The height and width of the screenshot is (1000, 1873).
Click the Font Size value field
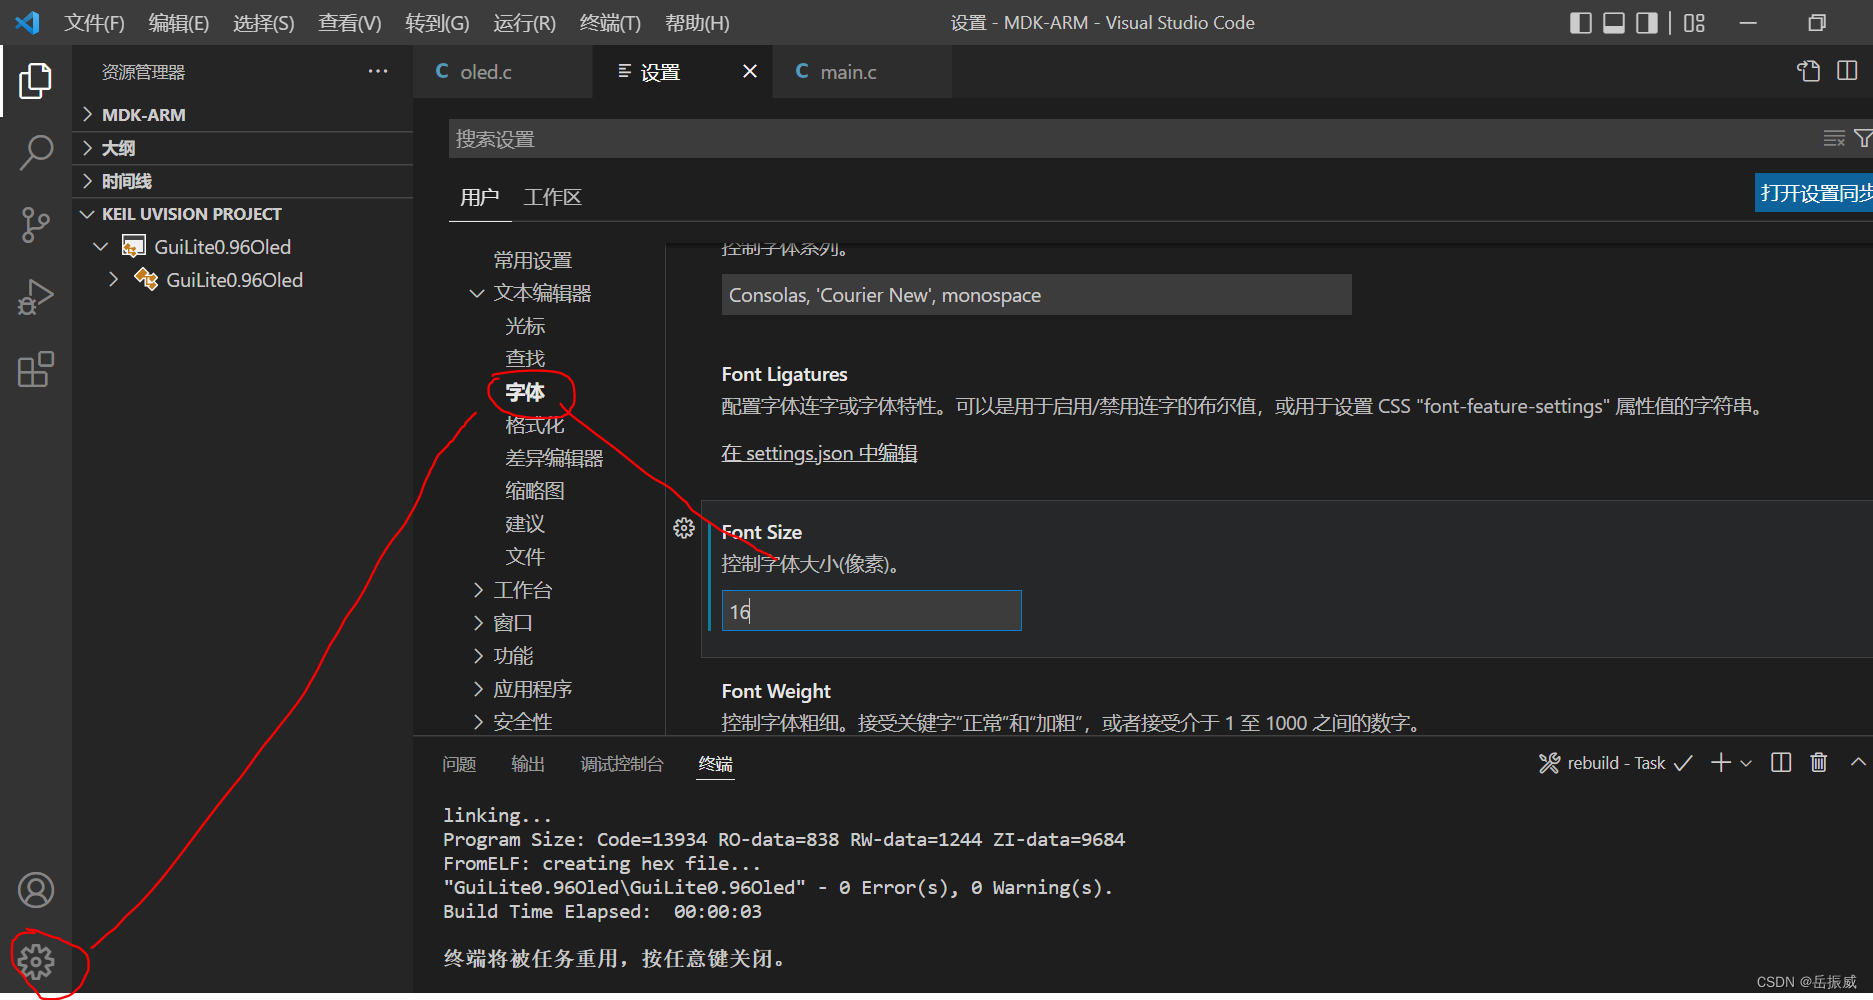[x=871, y=611]
